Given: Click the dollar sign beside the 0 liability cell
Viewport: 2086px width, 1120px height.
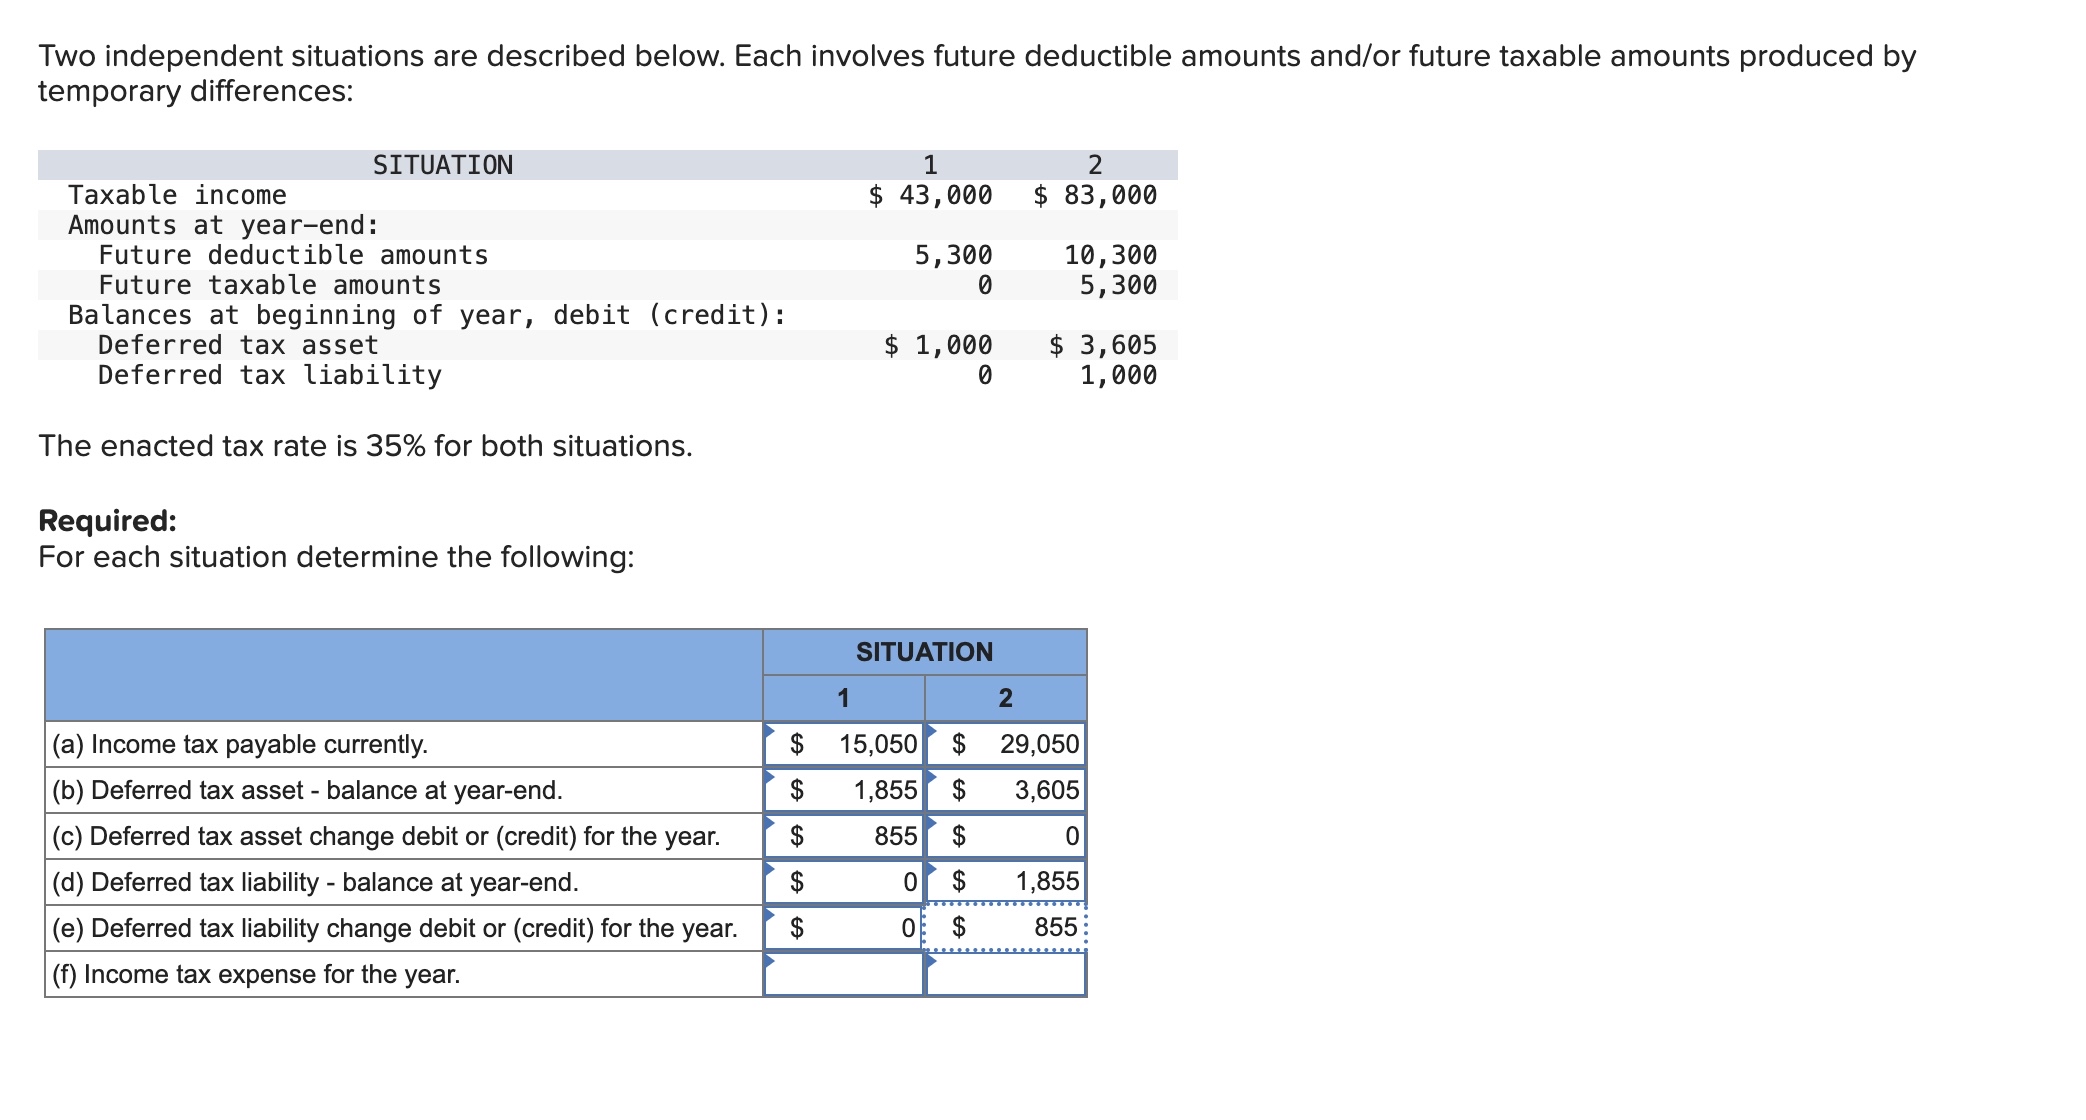Looking at the screenshot, I should [x=795, y=882].
